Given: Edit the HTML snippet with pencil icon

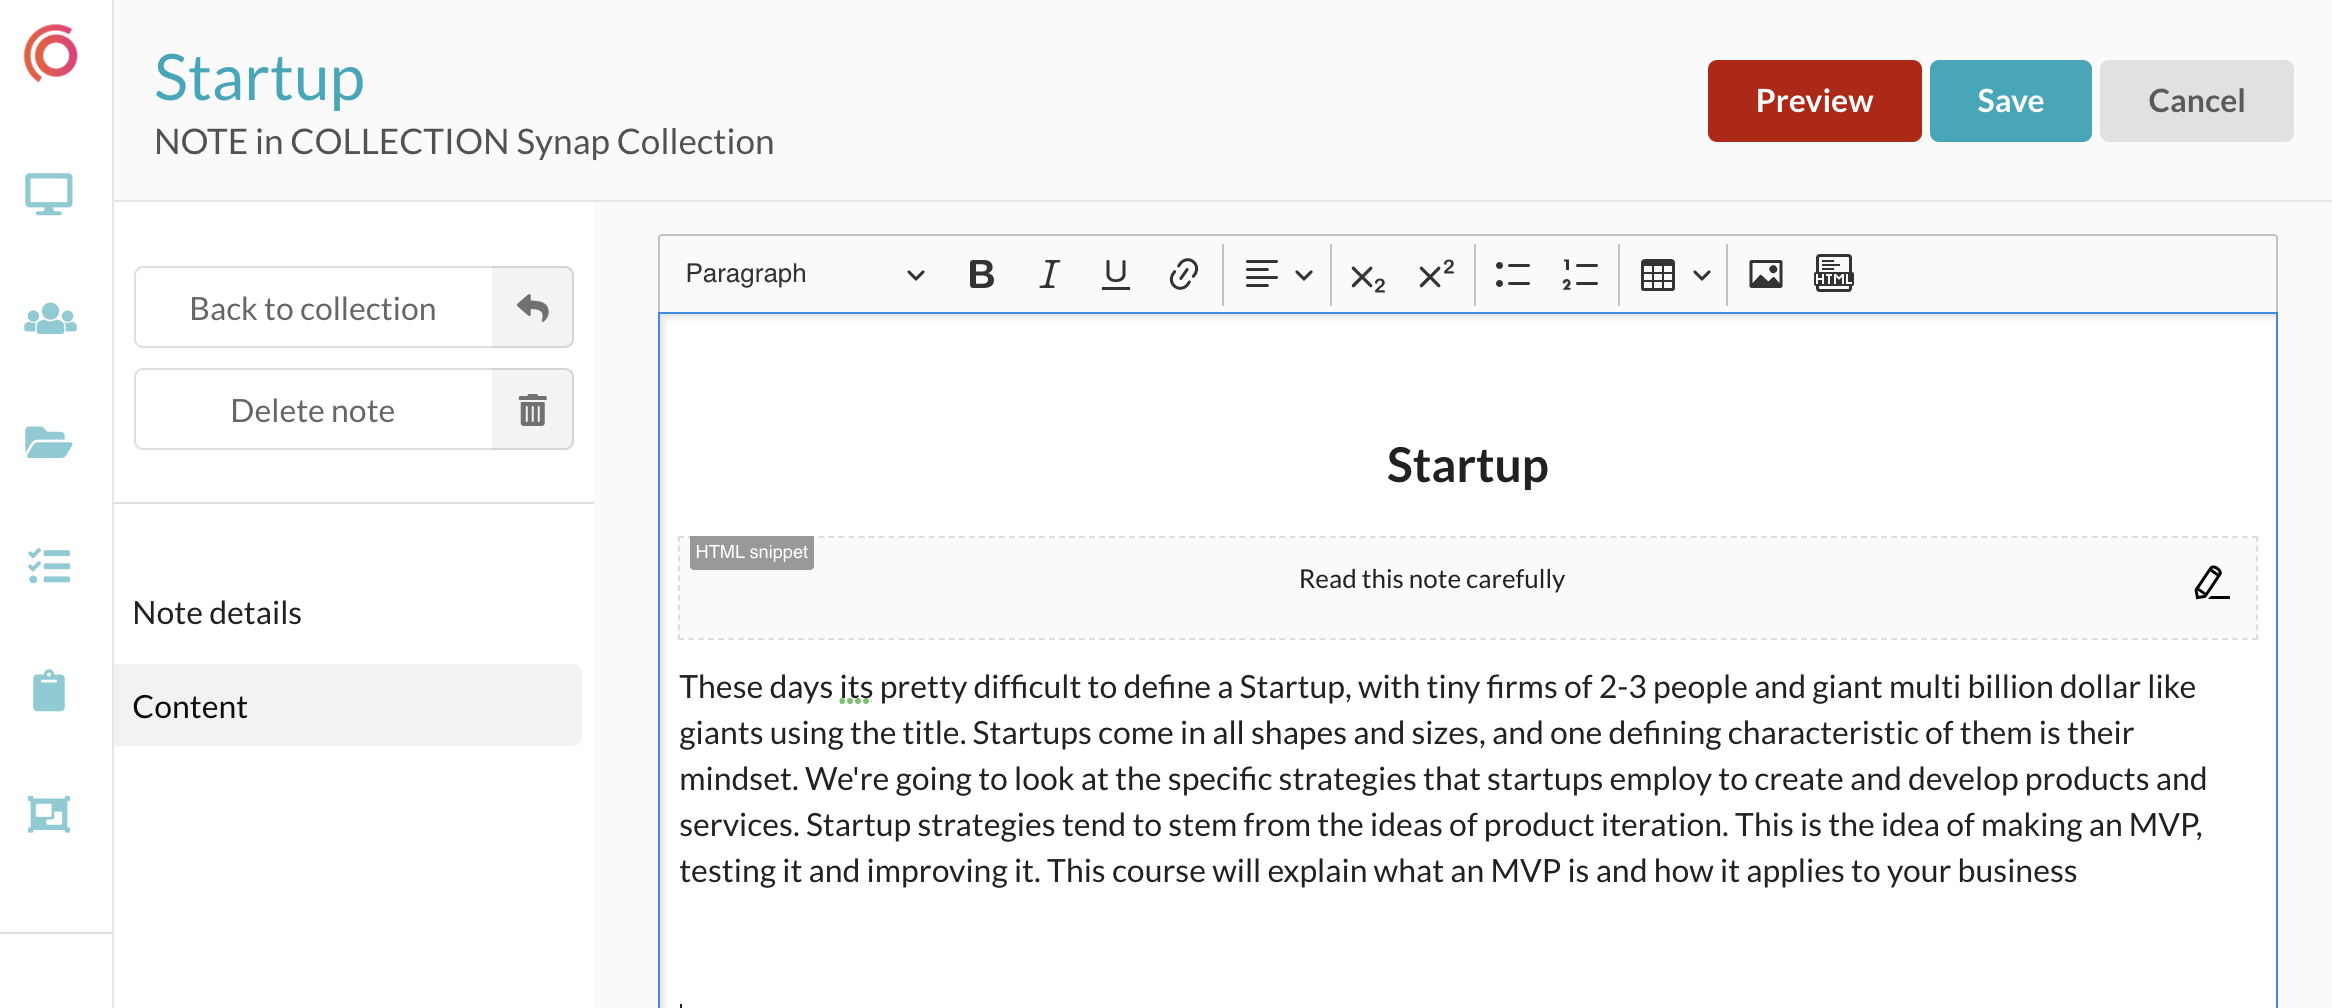Looking at the screenshot, I should [2211, 583].
